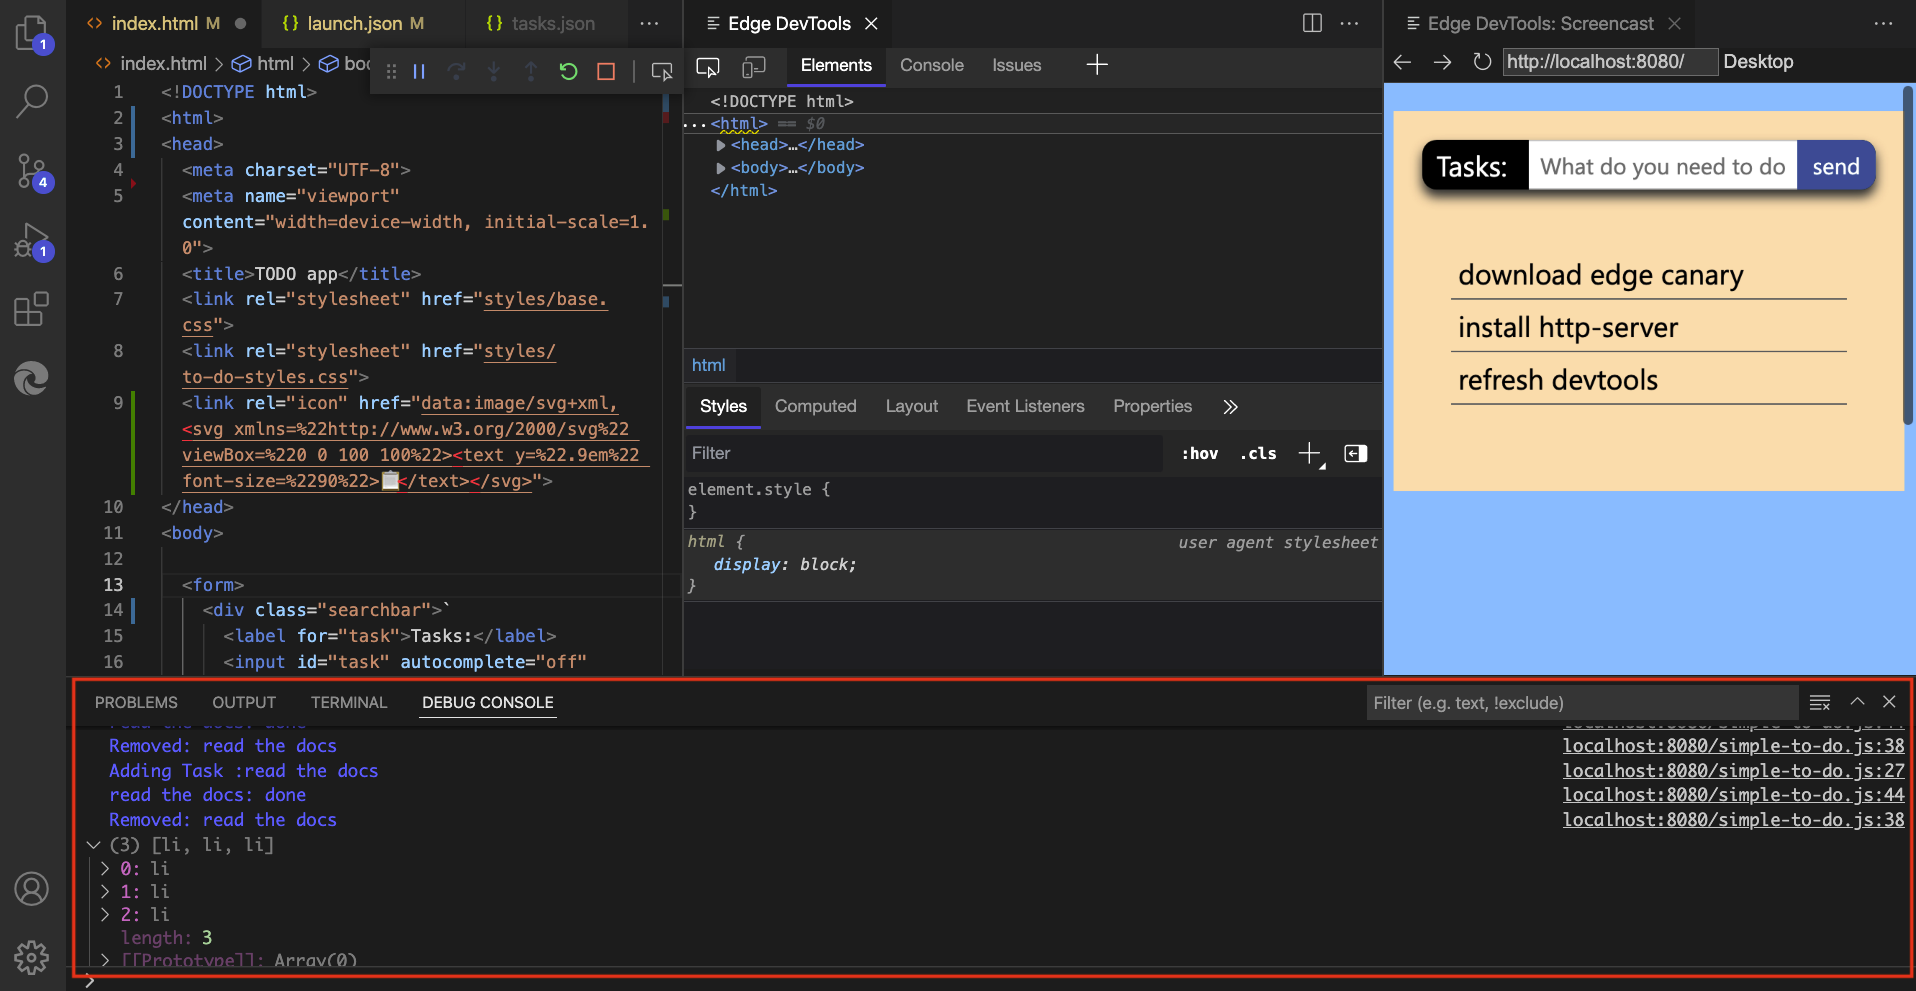Open the simple-to-do.js:44 source link
The width and height of the screenshot is (1916, 991).
pyautogui.click(x=1732, y=794)
